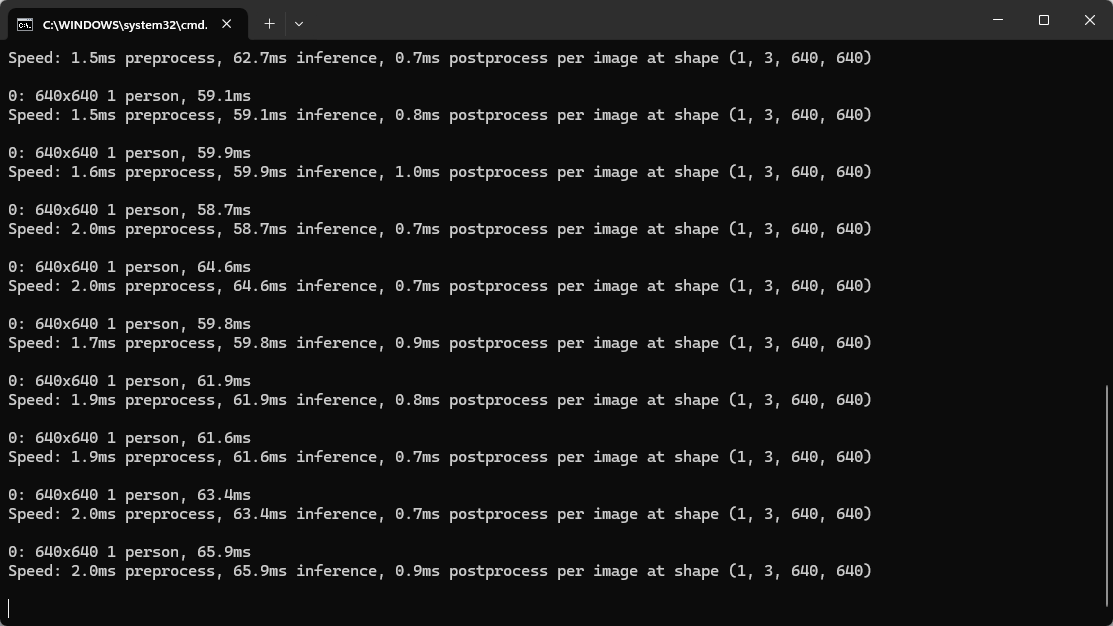The image size is (1113, 626).
Task: Click the Speed line with 61.6ms inference
Action: click(440, 457)
